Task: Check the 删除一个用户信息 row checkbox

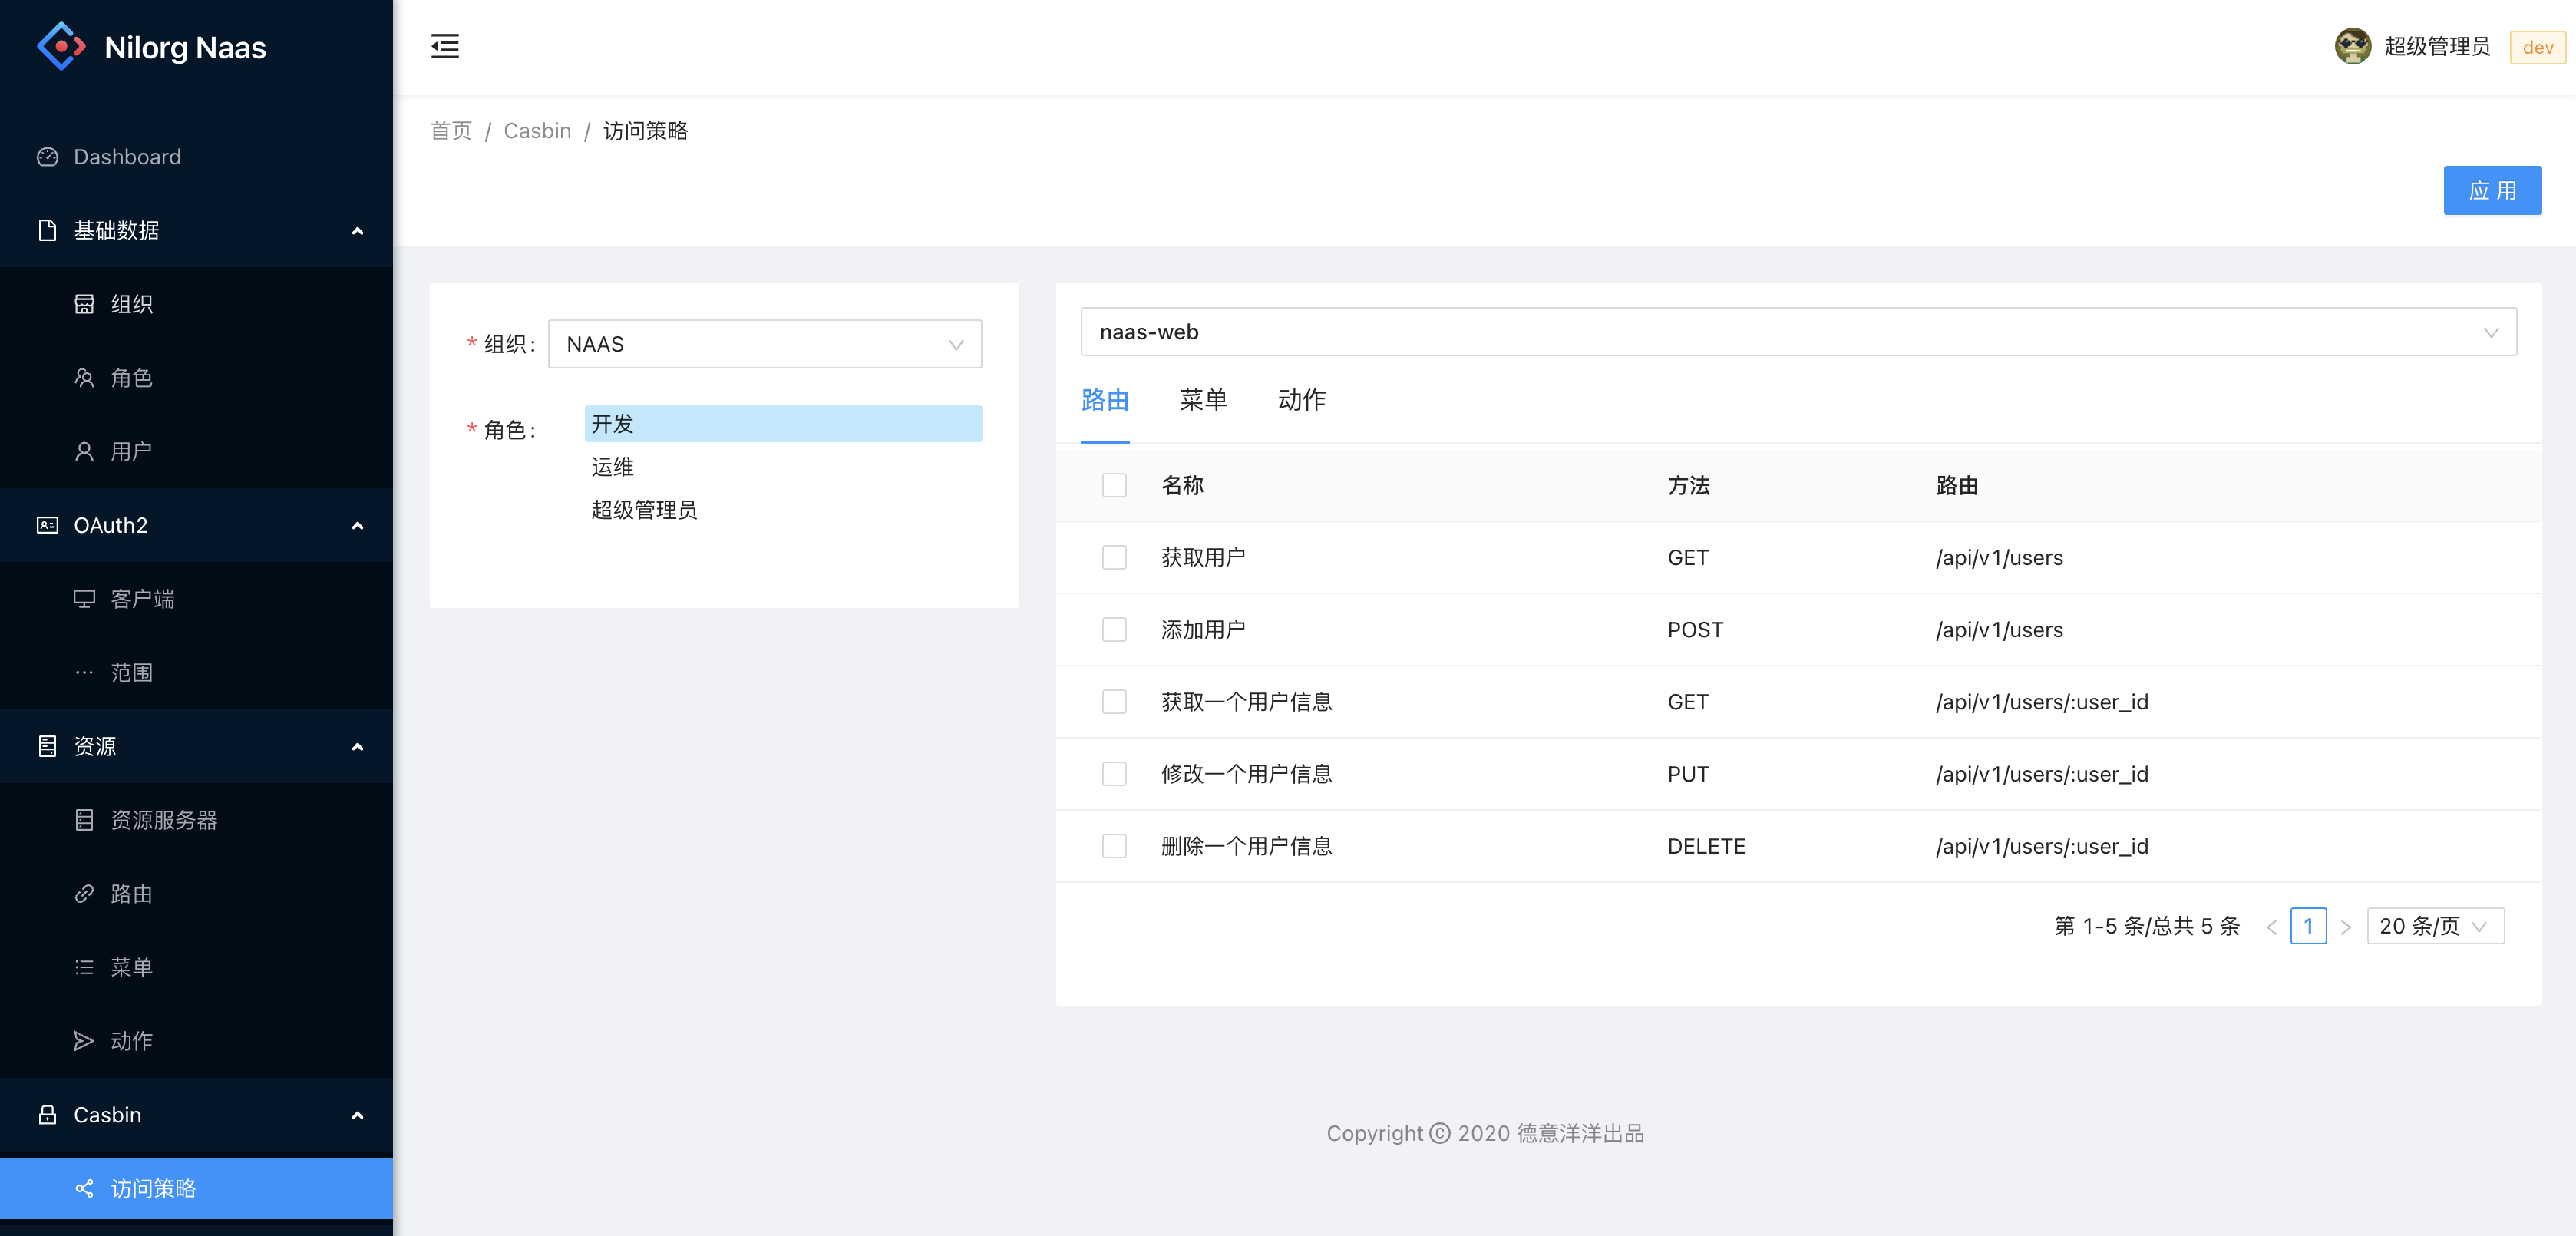Action: 1113,846
